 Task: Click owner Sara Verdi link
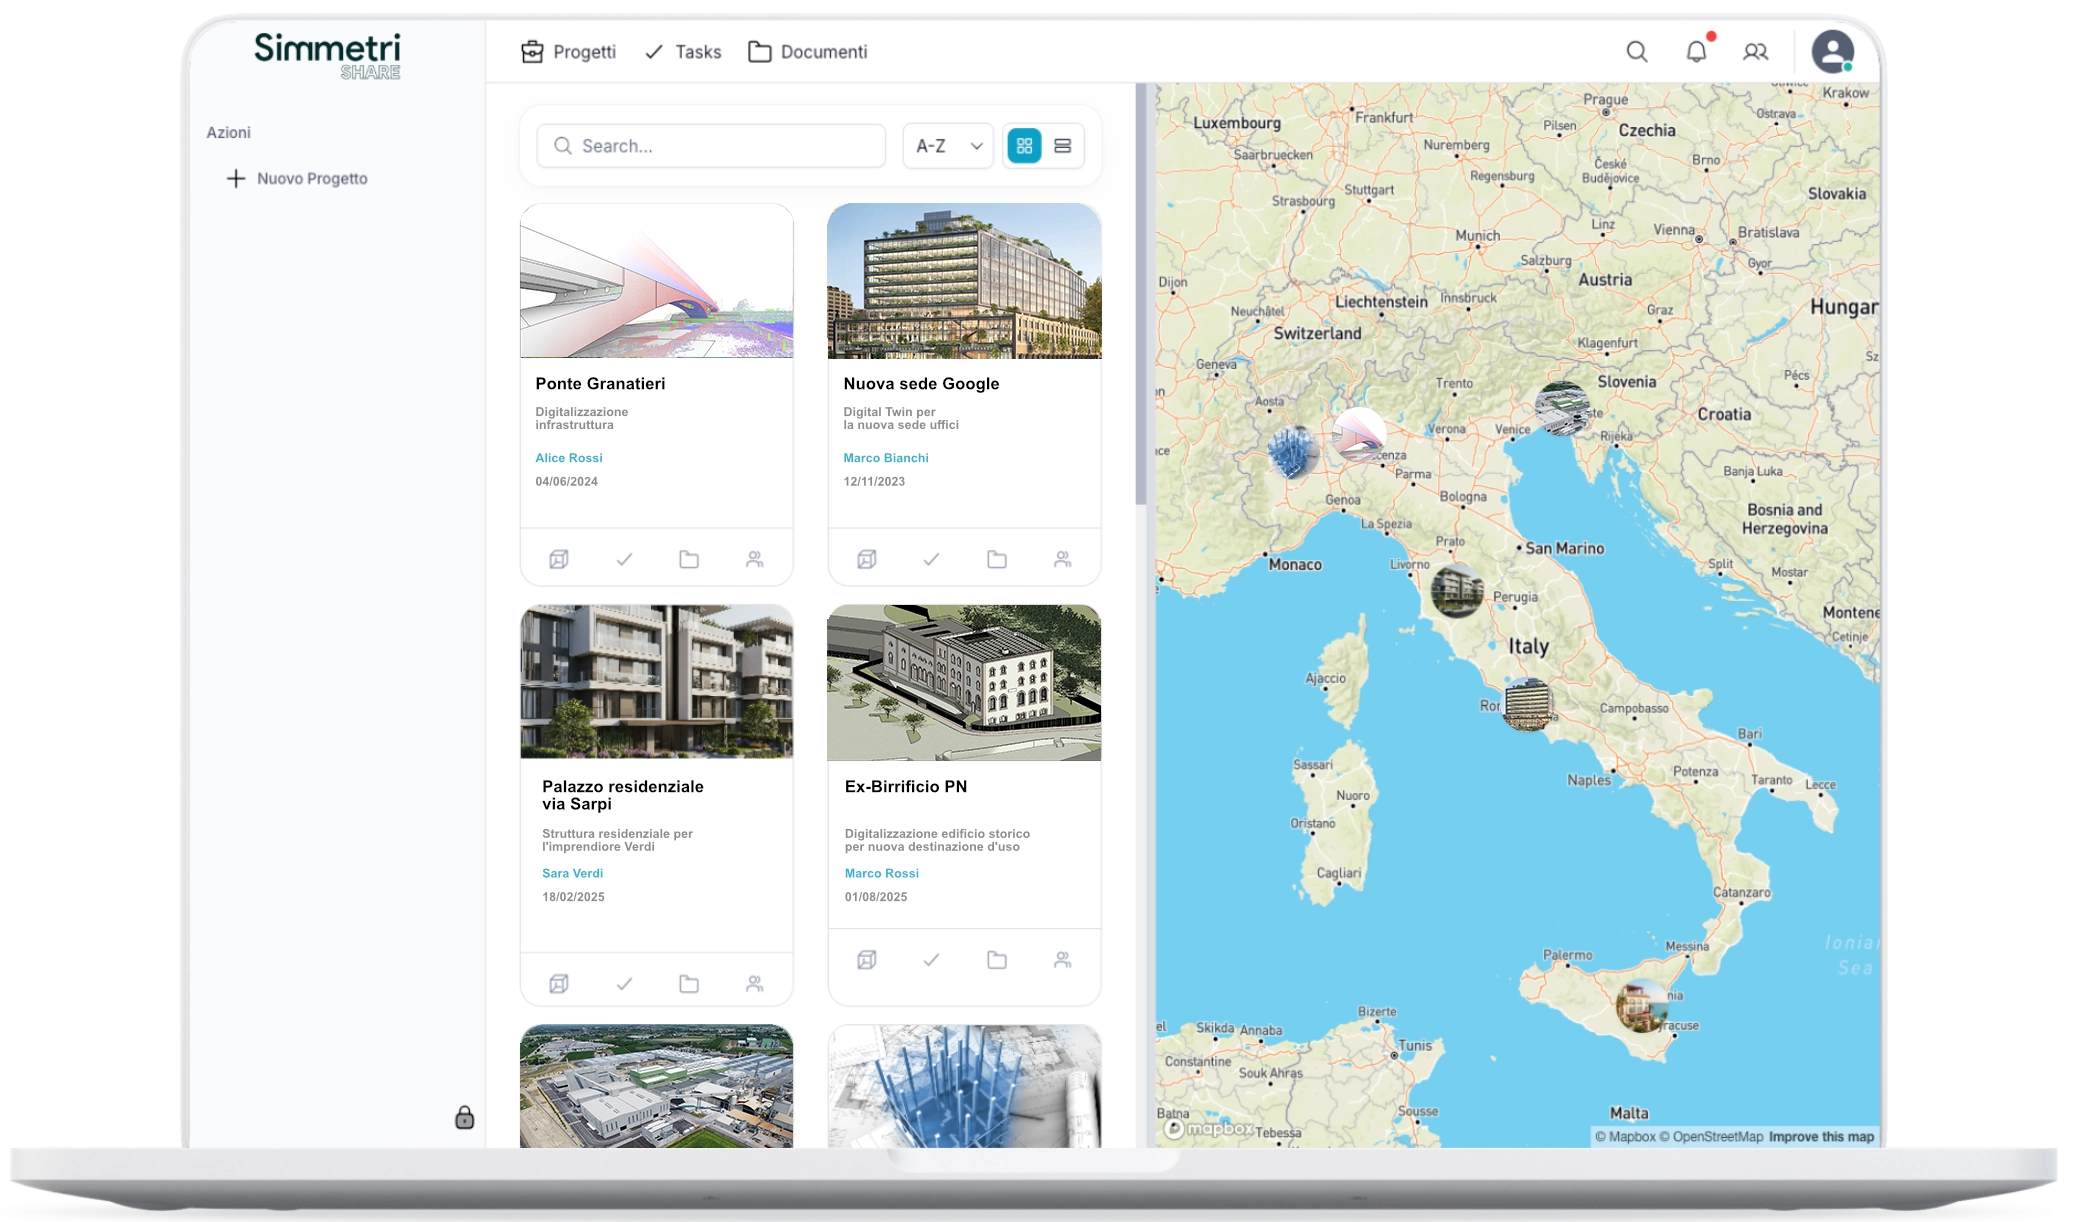(572, 873)
